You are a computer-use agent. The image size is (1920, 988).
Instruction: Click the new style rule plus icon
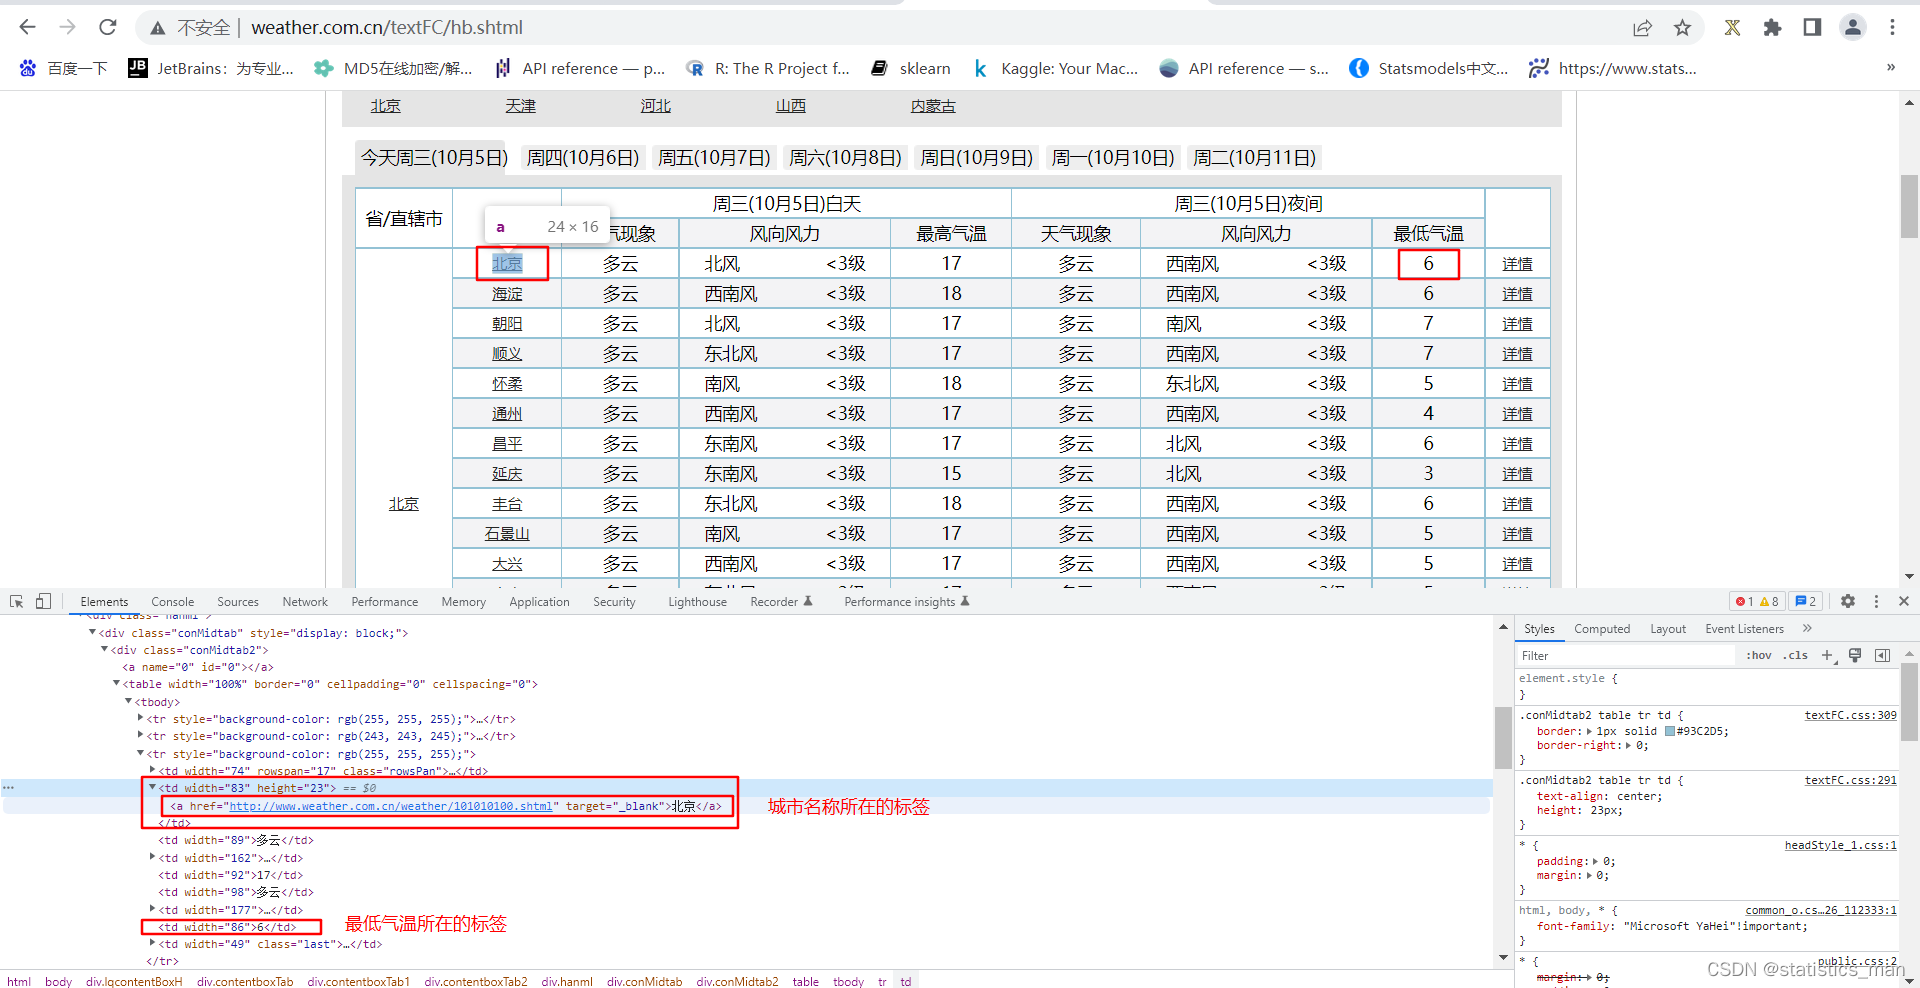(x=1829, y=655)
